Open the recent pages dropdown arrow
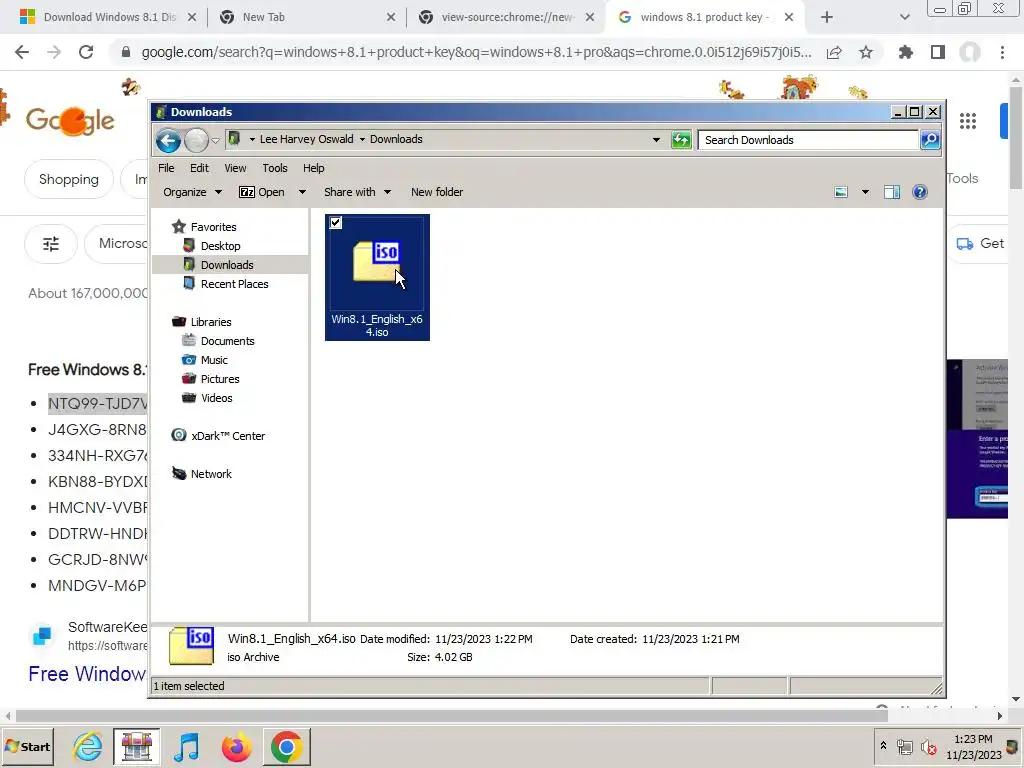The height and width of the screenshot is (768, 1024). 215,140
